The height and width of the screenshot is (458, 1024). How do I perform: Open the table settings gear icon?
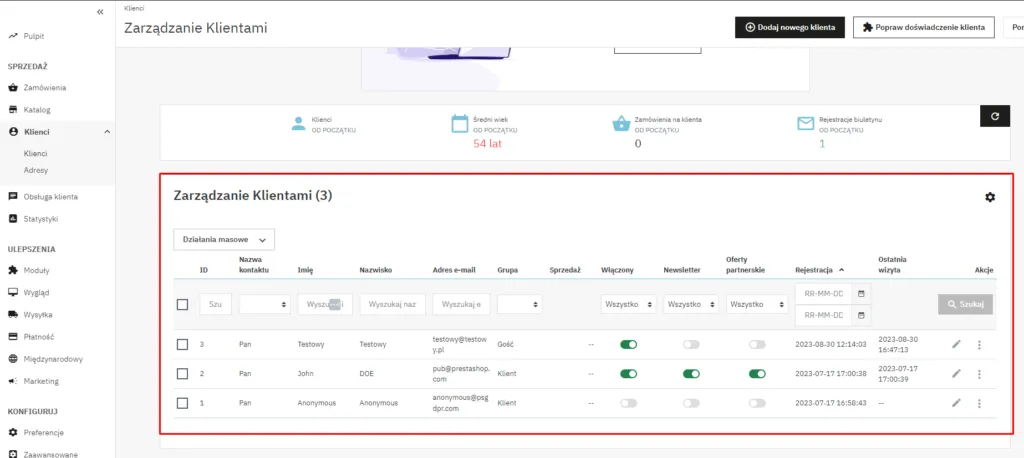990,197
